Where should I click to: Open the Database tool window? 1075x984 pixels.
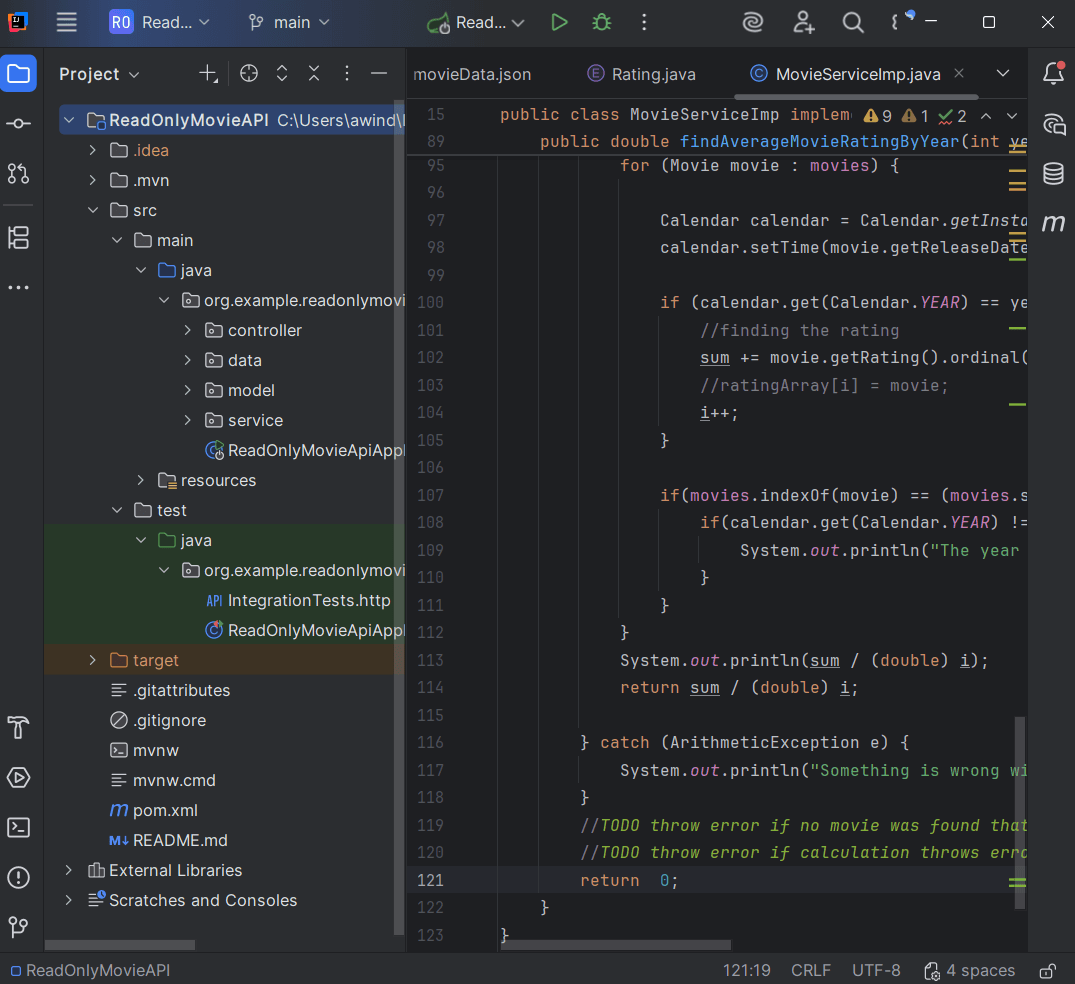point(1054,173)
